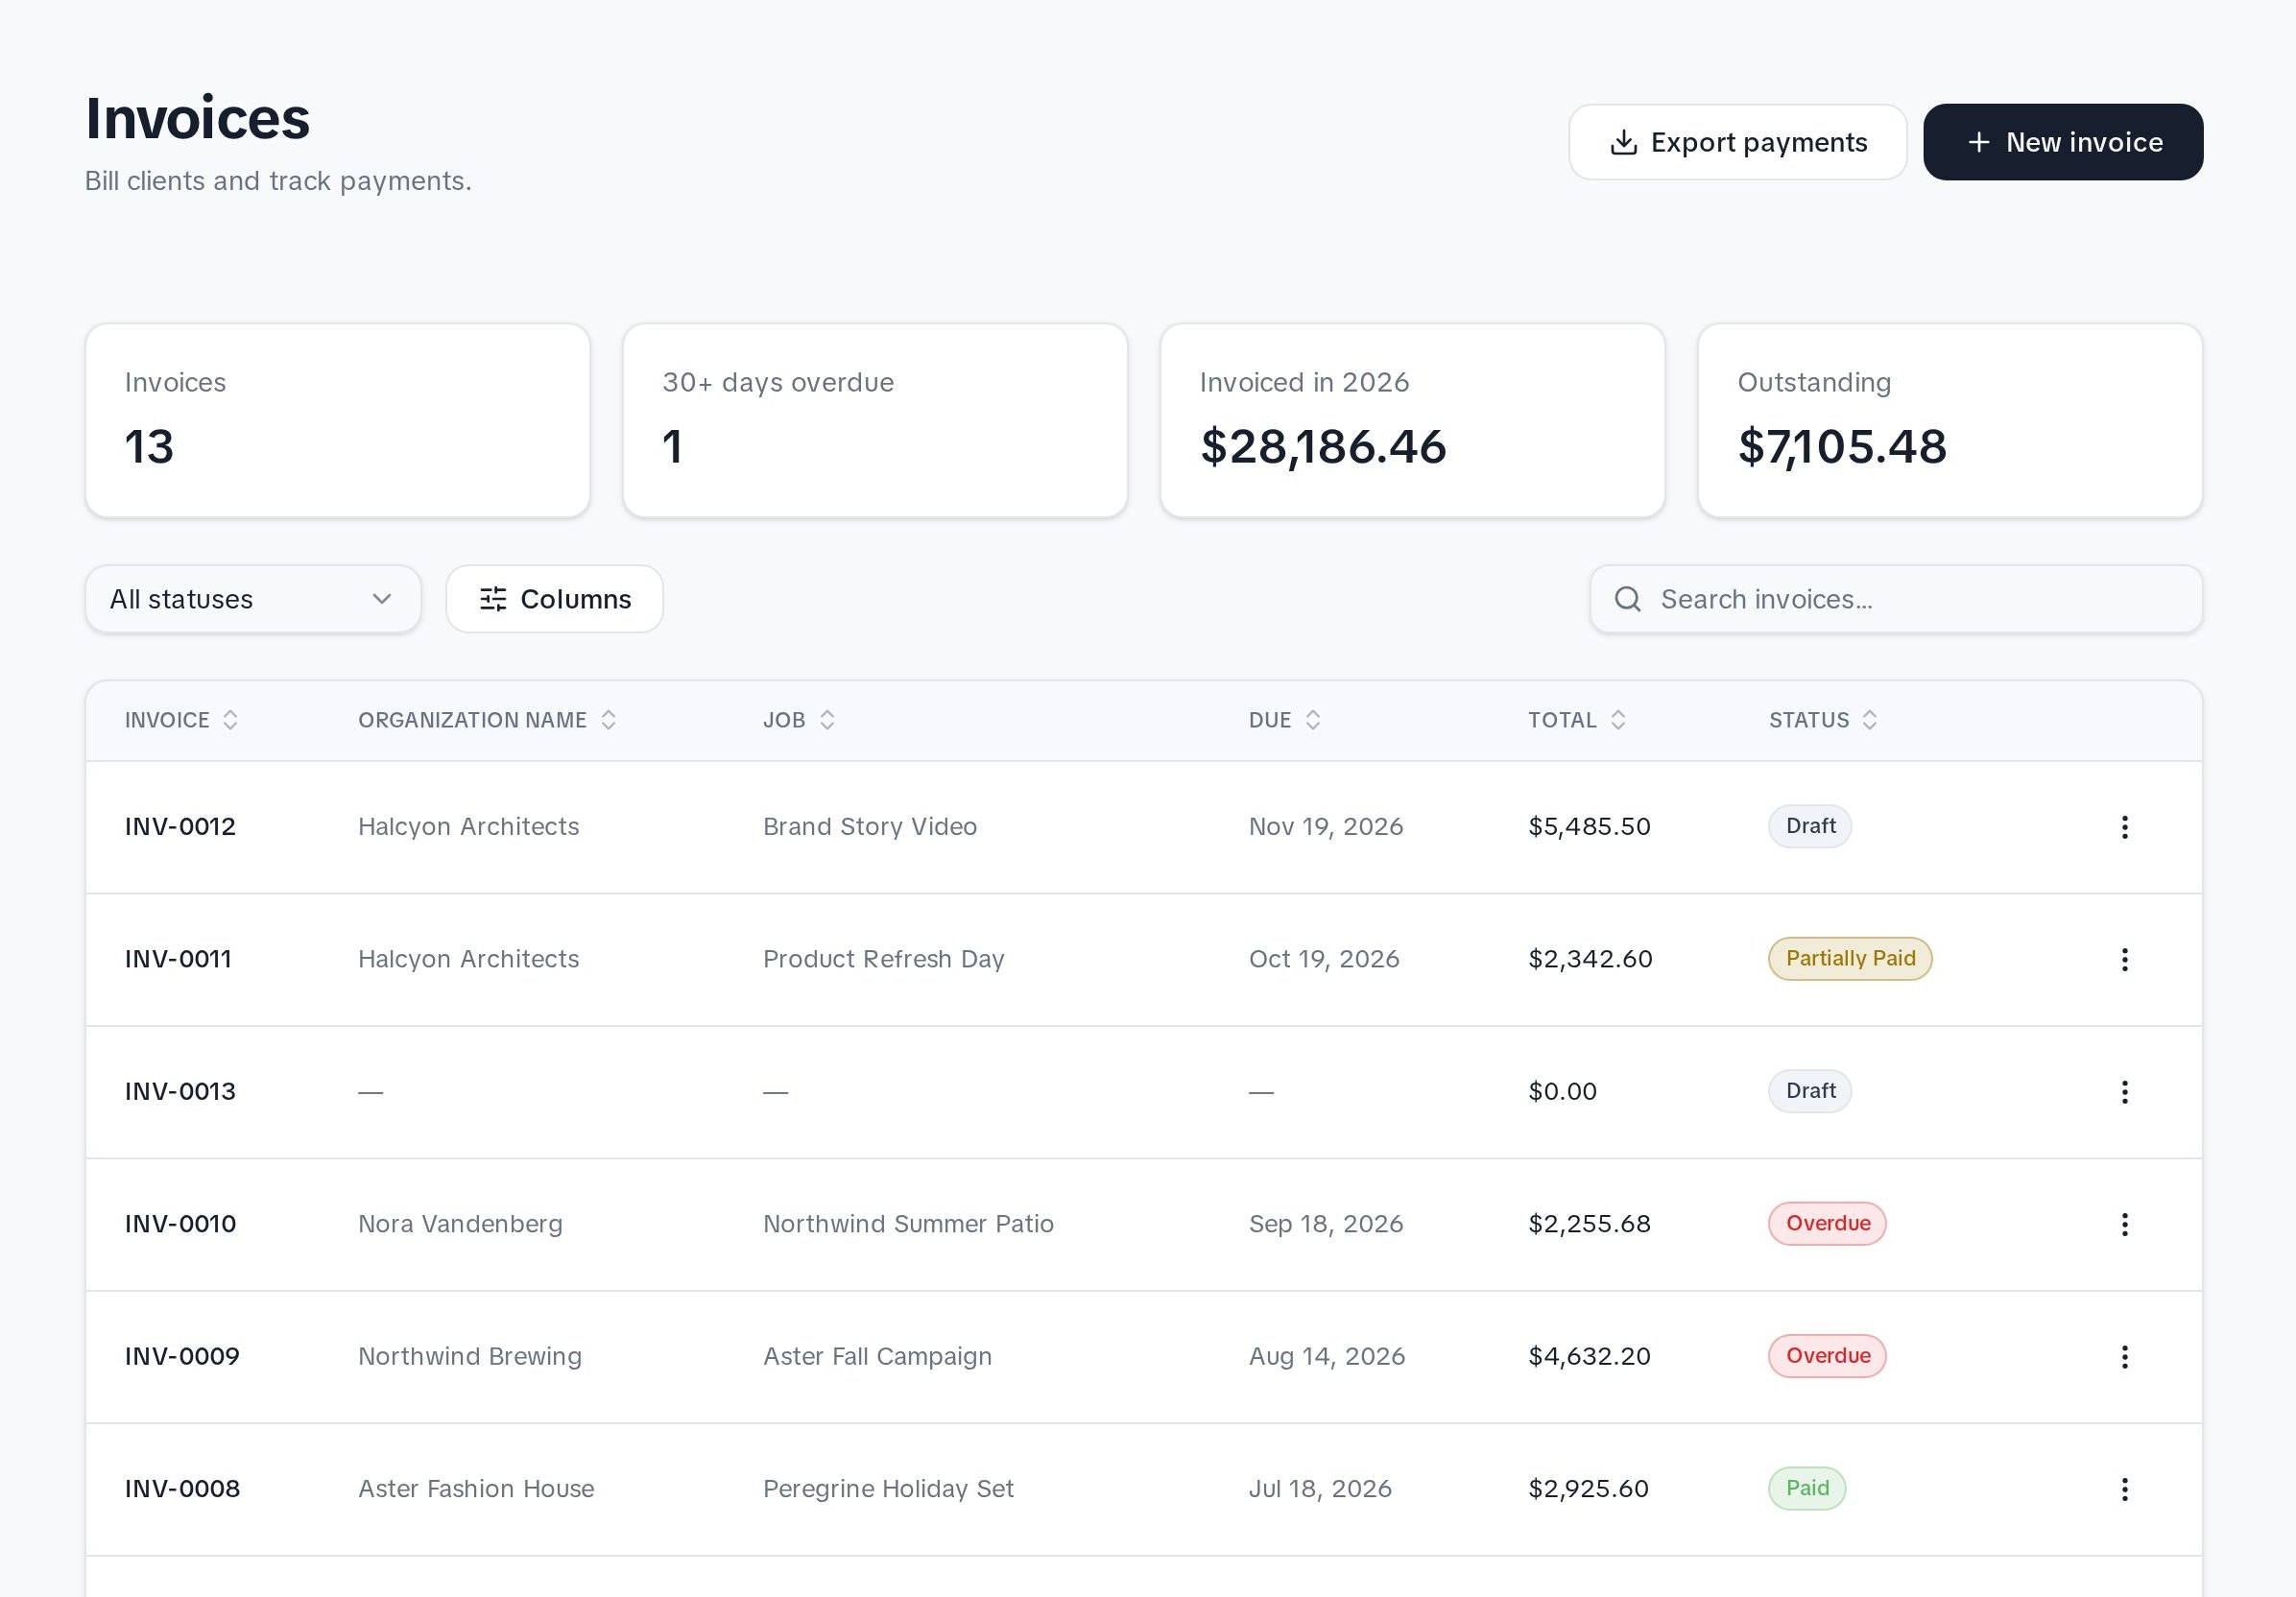Create a New invoice
Image resolution: width=2296 pixels, height=1597 pixels.
pyautogui.click(x=2063, y=142)
